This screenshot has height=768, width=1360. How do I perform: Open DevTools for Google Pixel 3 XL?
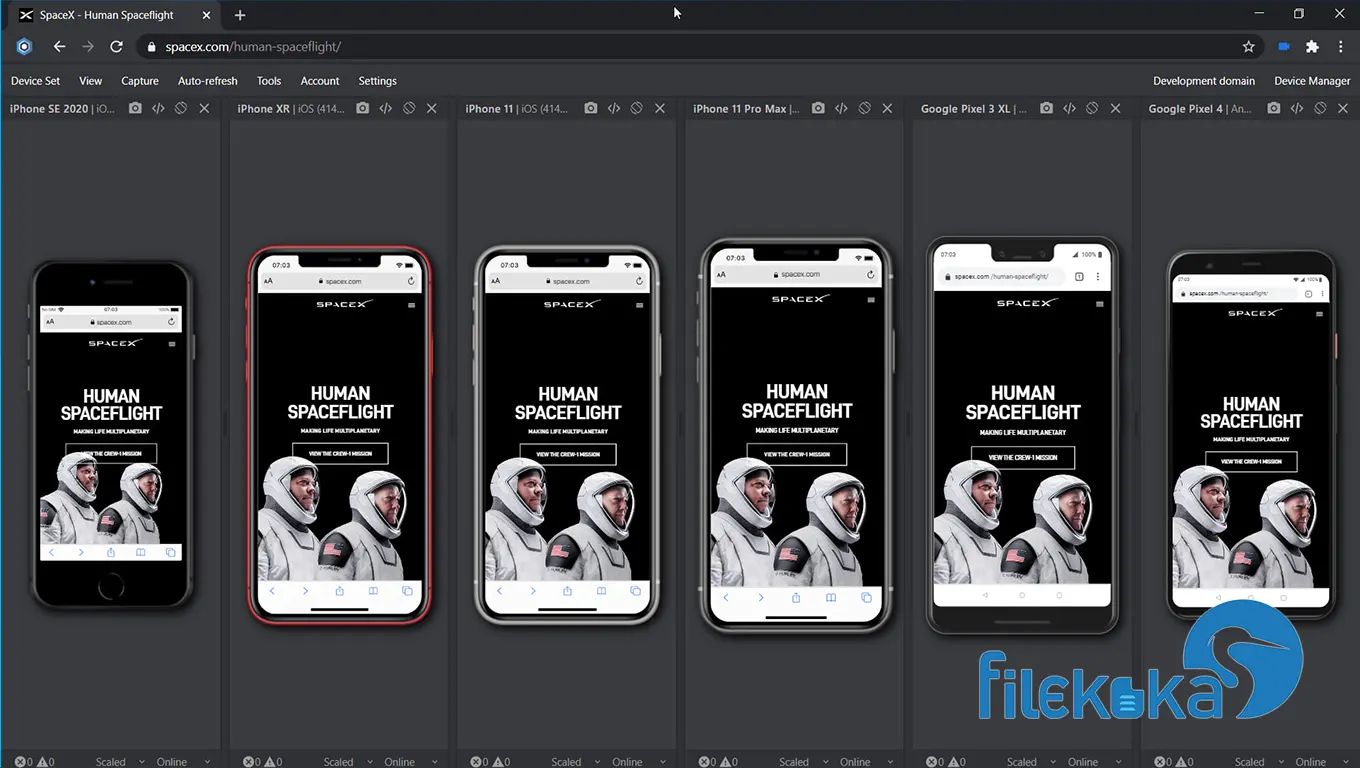[1069, 108]
